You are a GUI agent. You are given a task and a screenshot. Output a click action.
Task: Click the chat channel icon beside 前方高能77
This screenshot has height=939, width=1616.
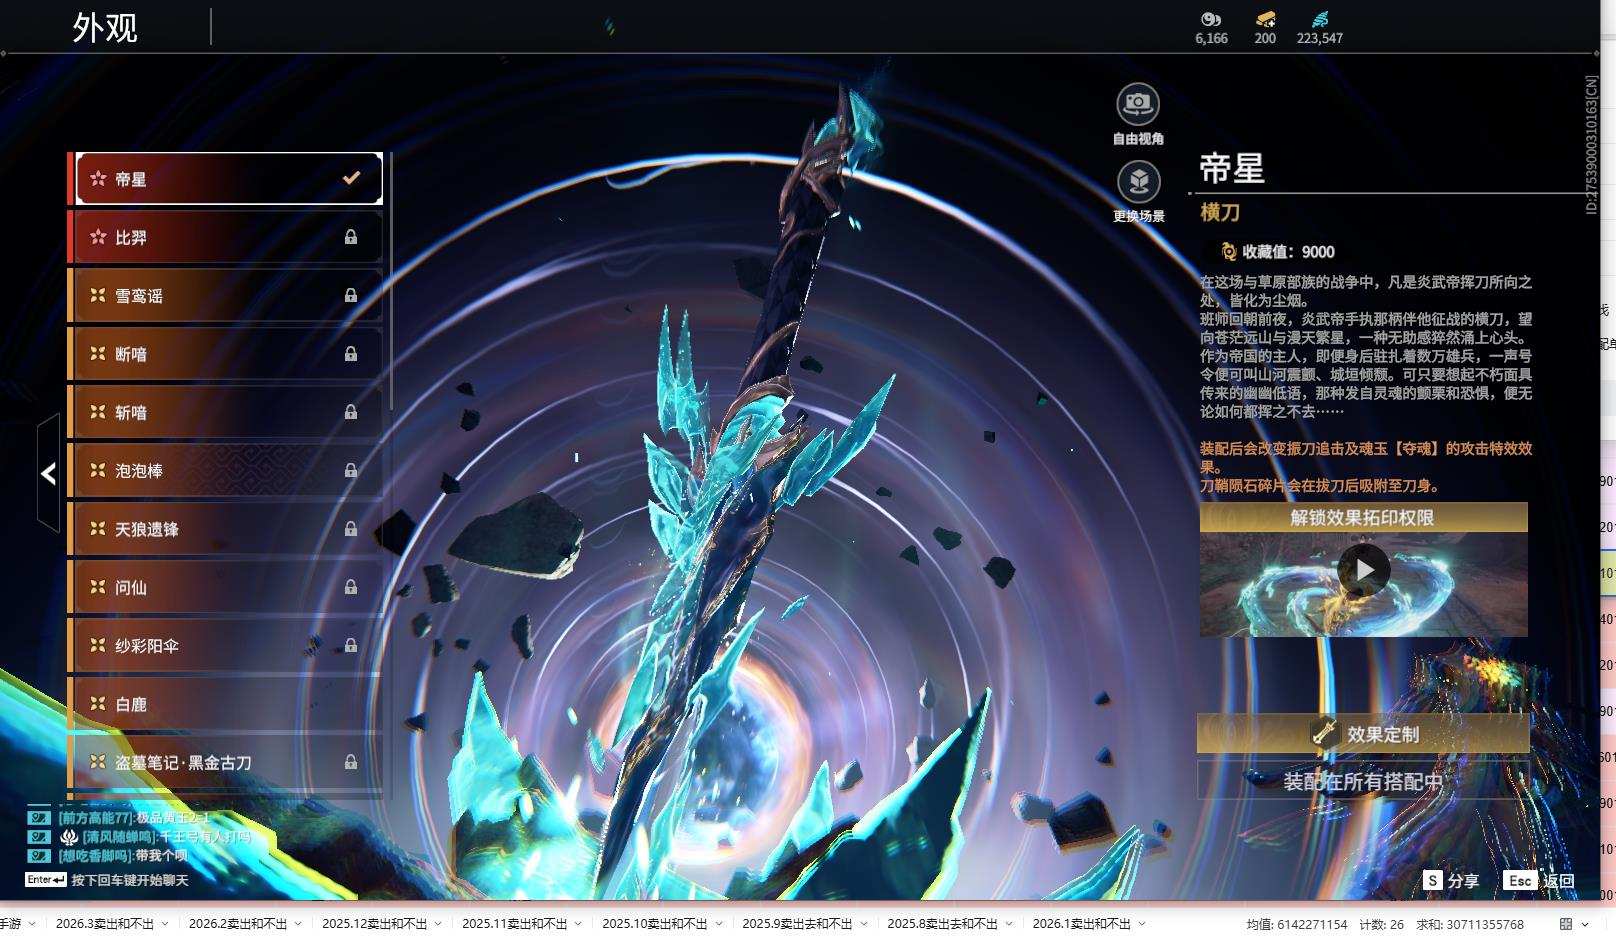tap(38, 817)
